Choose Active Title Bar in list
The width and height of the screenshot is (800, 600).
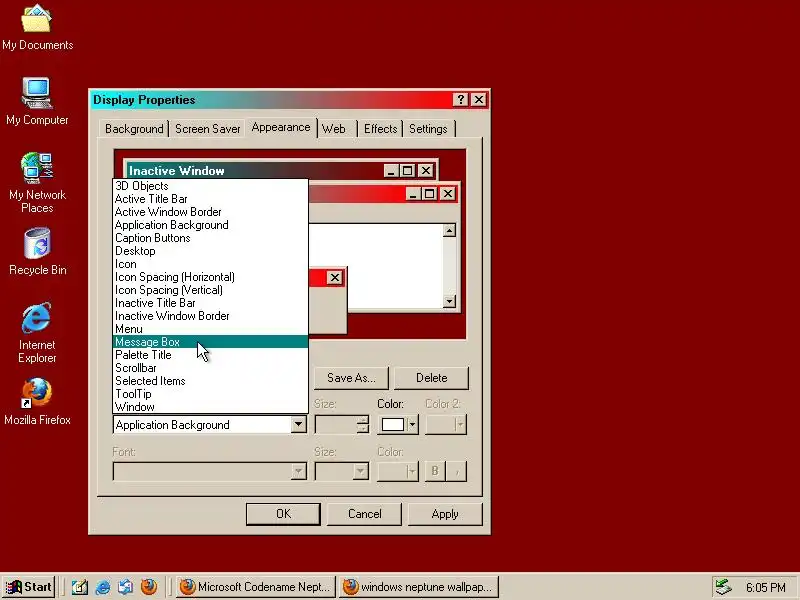[210, 199]
